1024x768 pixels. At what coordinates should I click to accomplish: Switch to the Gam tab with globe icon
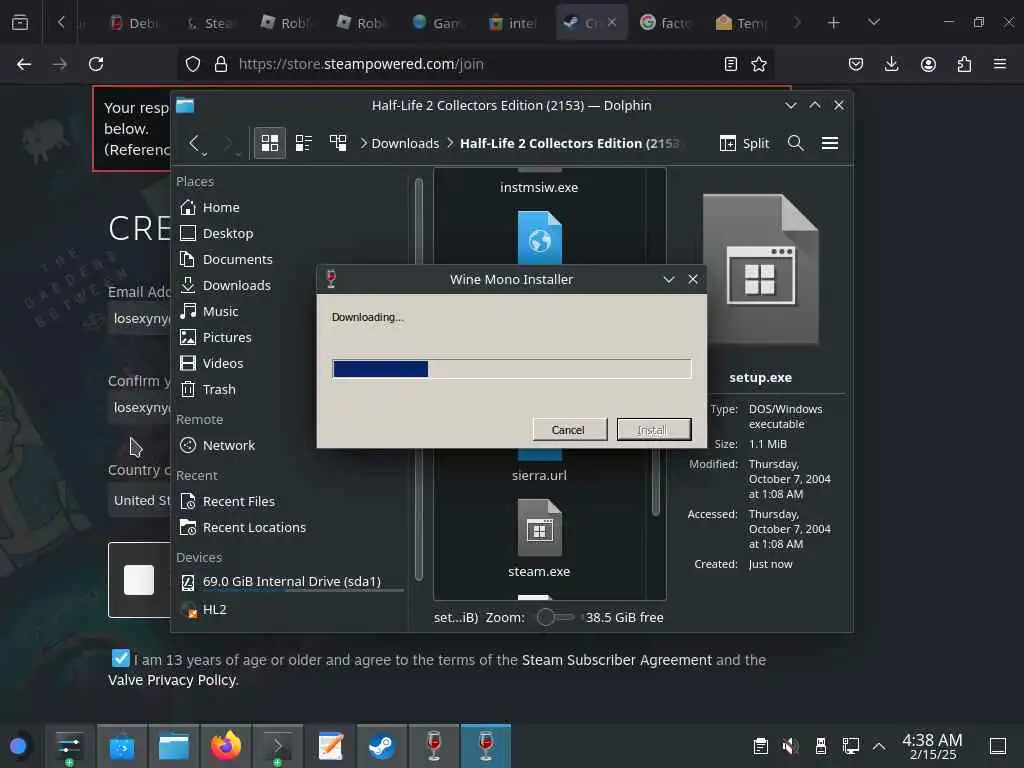(x=438, y=23)
